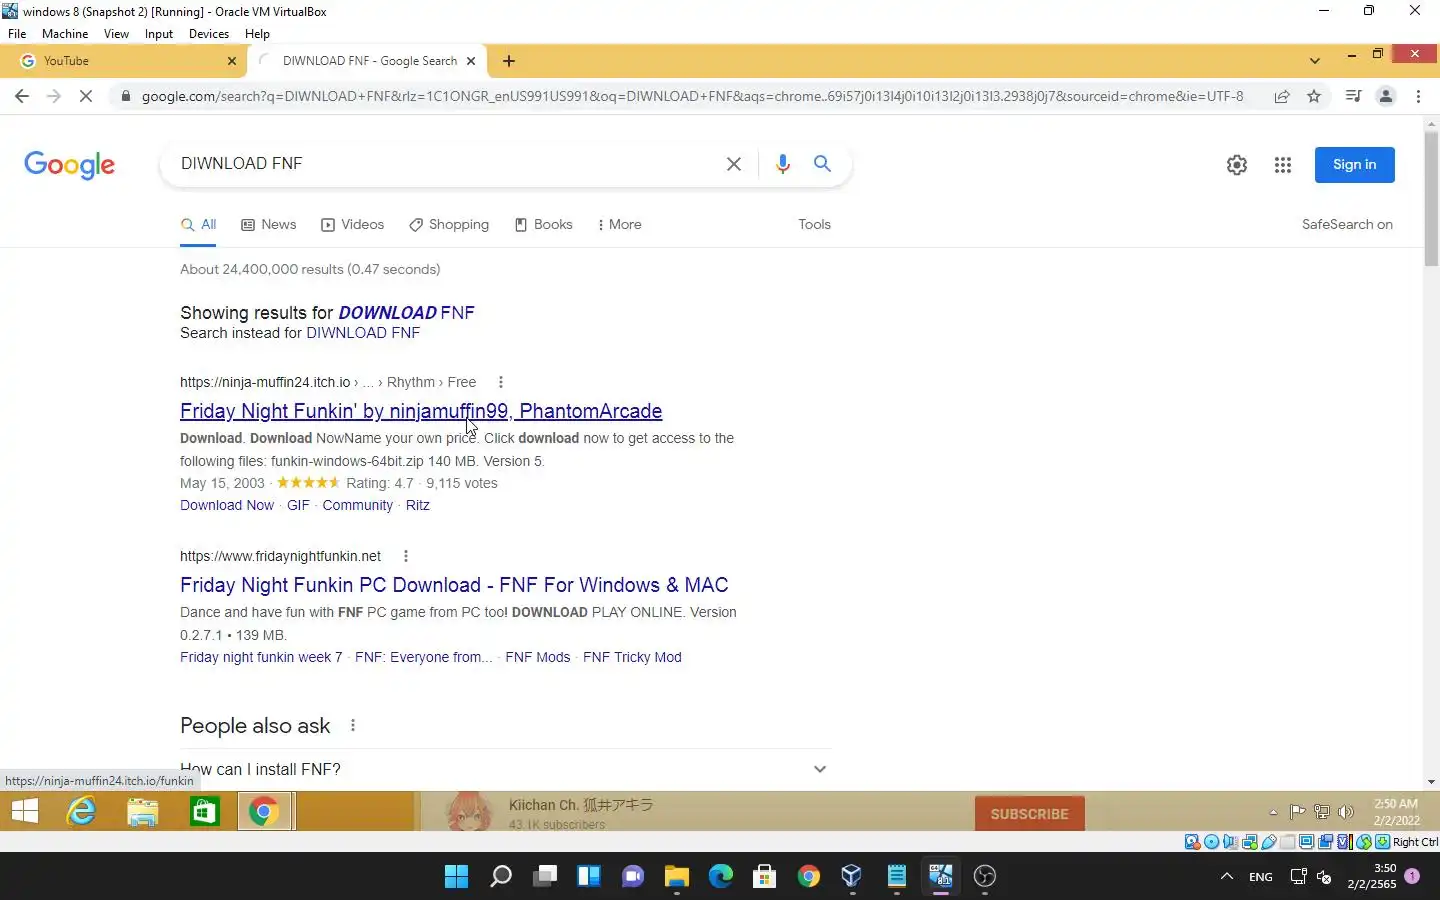The width and height of the screenshot is (1440, 900).
Task: Switch to Shopping results
Action: pos(449,225)
